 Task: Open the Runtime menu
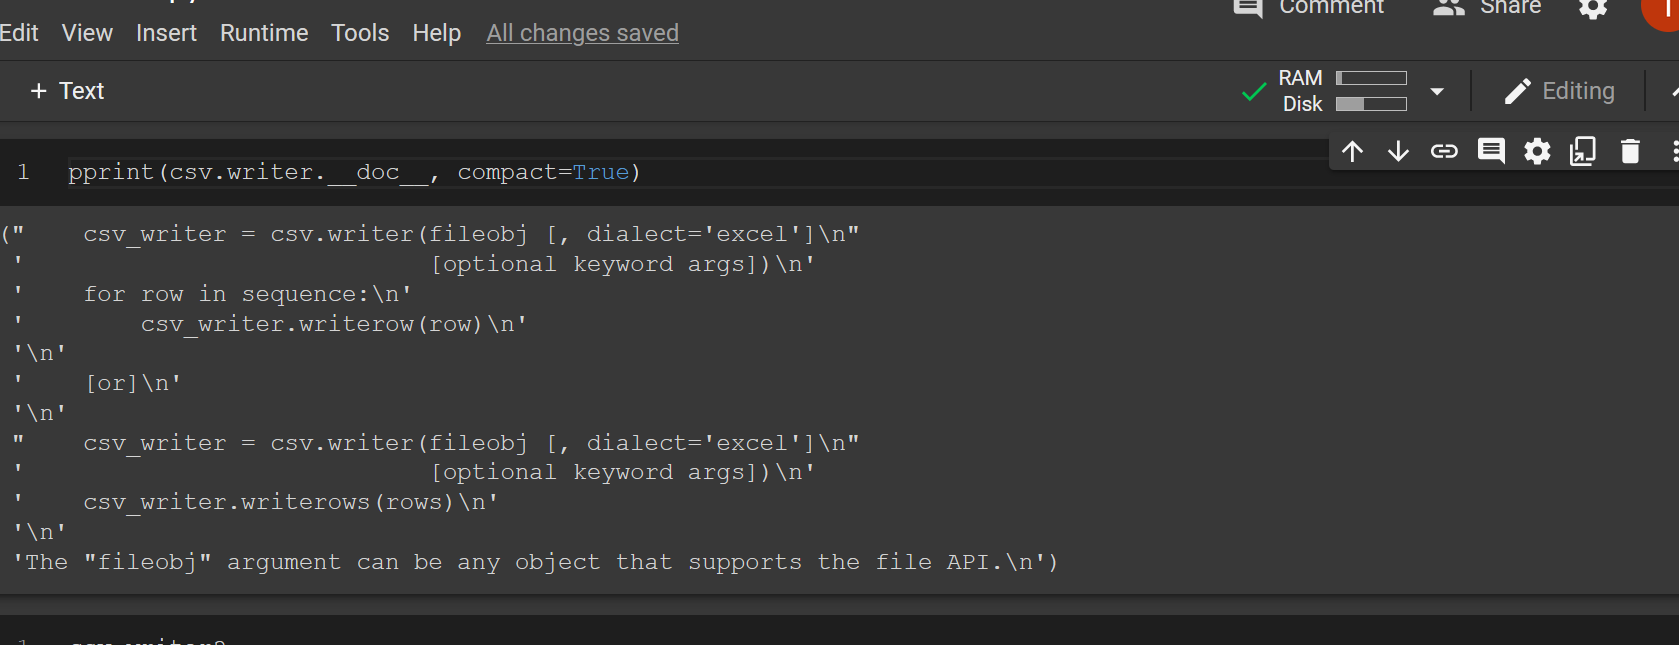(x=263, y=32)
